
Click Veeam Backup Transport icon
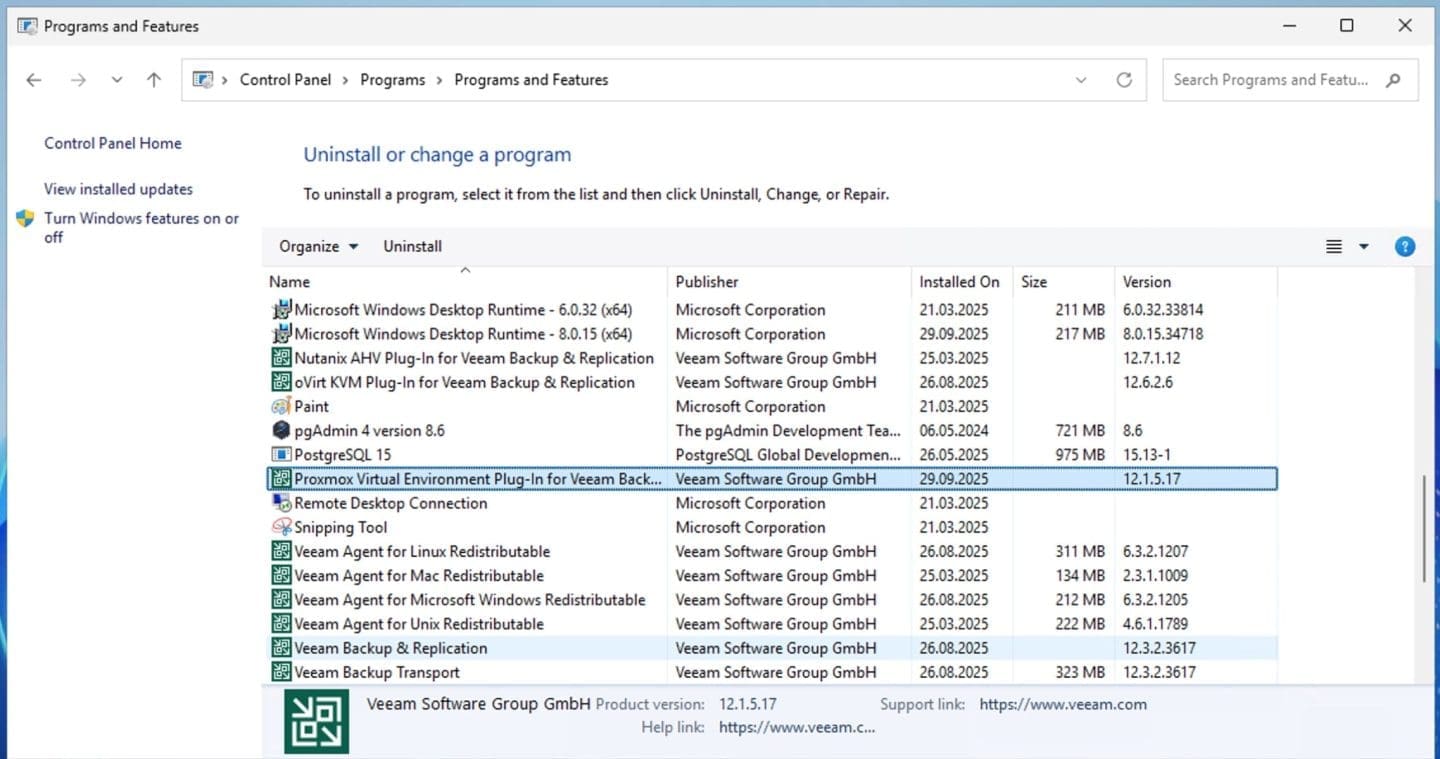(x=281, y=672)
